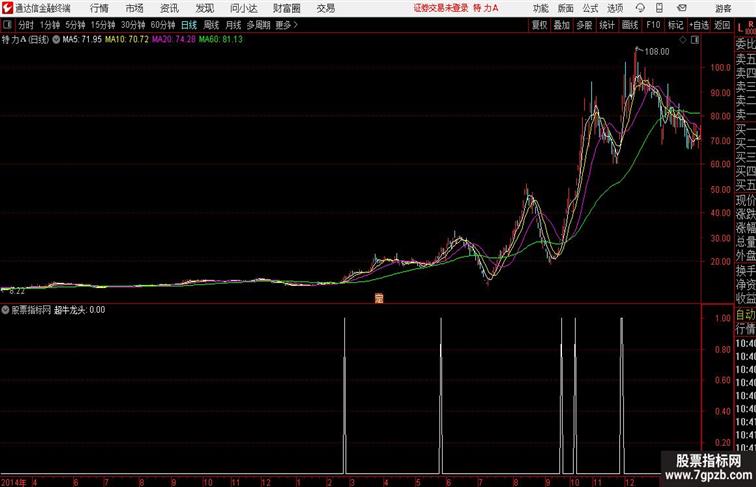Click the 返回 back button

[x=722, y=25]
